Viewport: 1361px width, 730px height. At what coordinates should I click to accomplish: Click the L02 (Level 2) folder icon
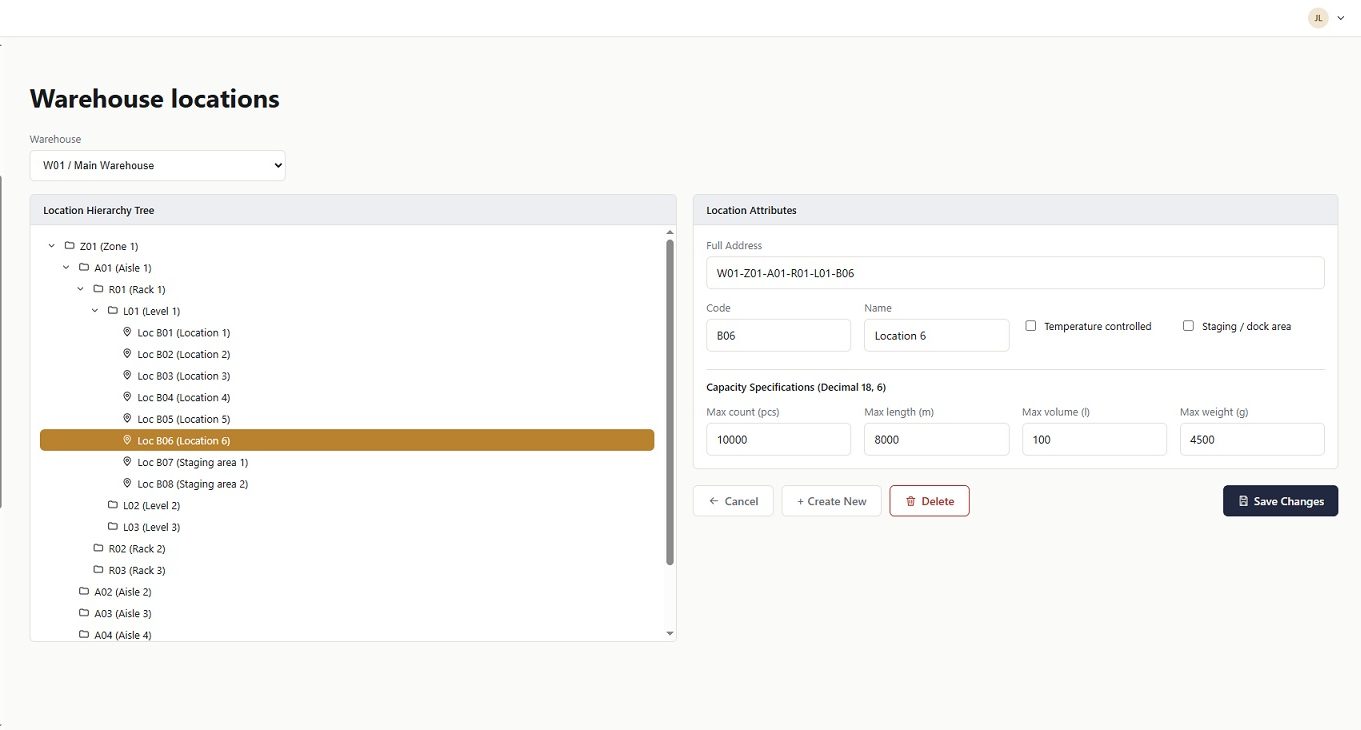click(113, 505)
